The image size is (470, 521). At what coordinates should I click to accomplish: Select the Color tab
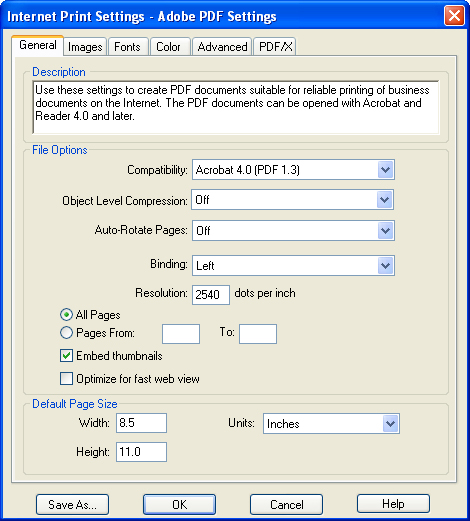169,47
